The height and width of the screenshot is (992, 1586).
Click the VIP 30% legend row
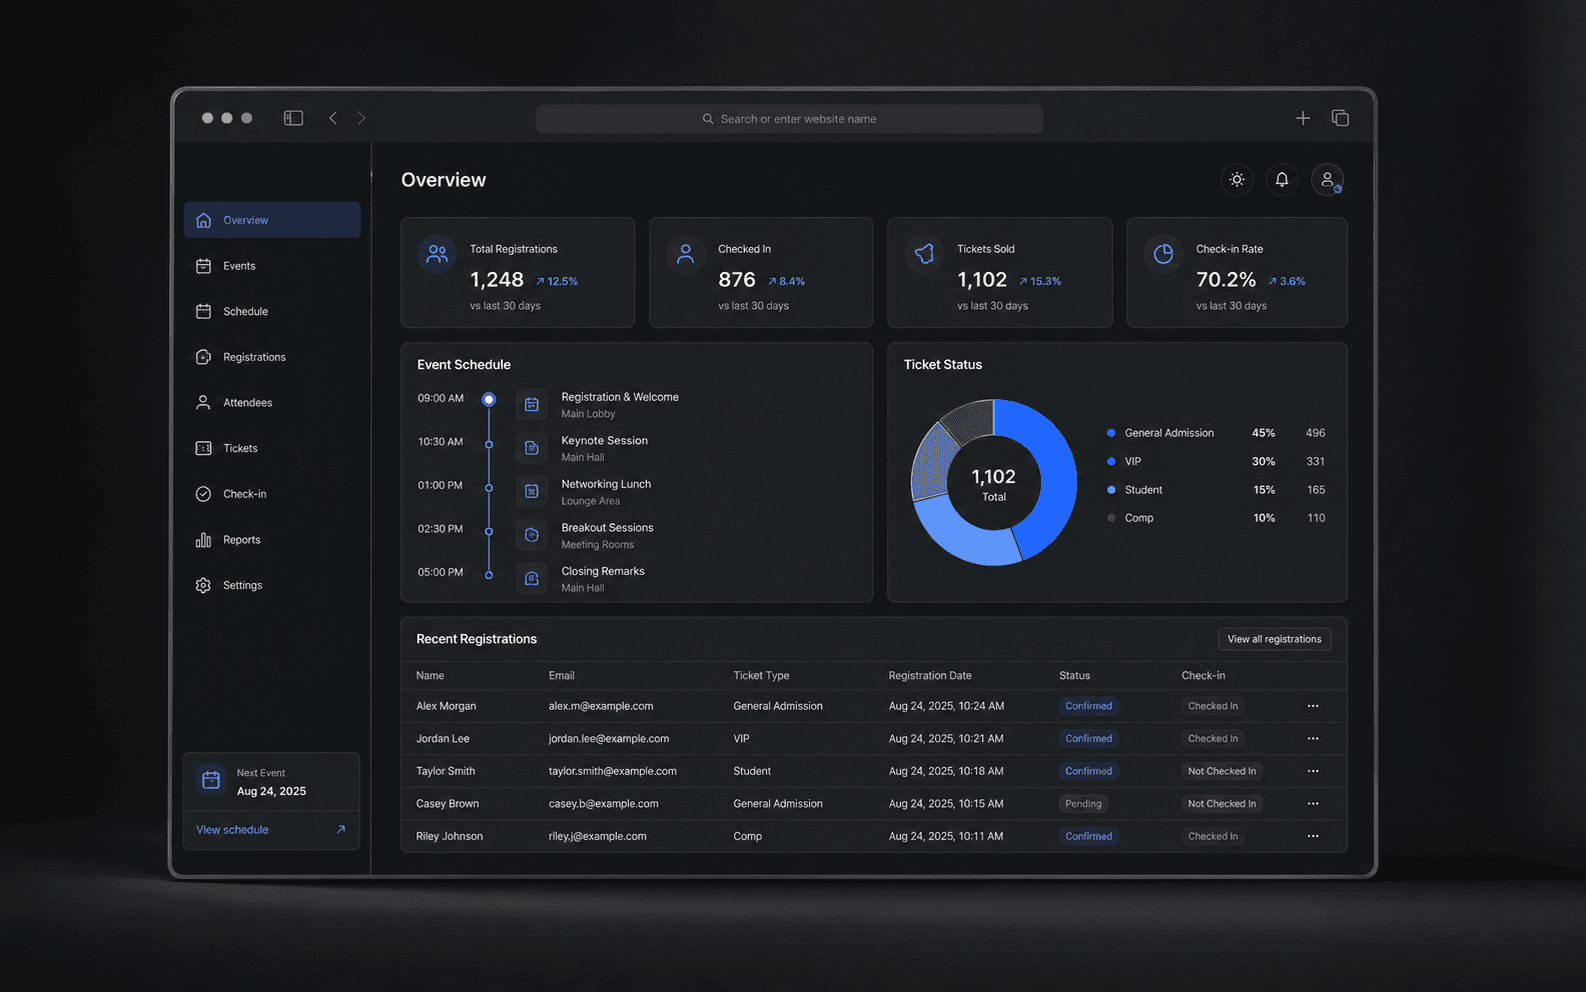tap(1216, 461)
